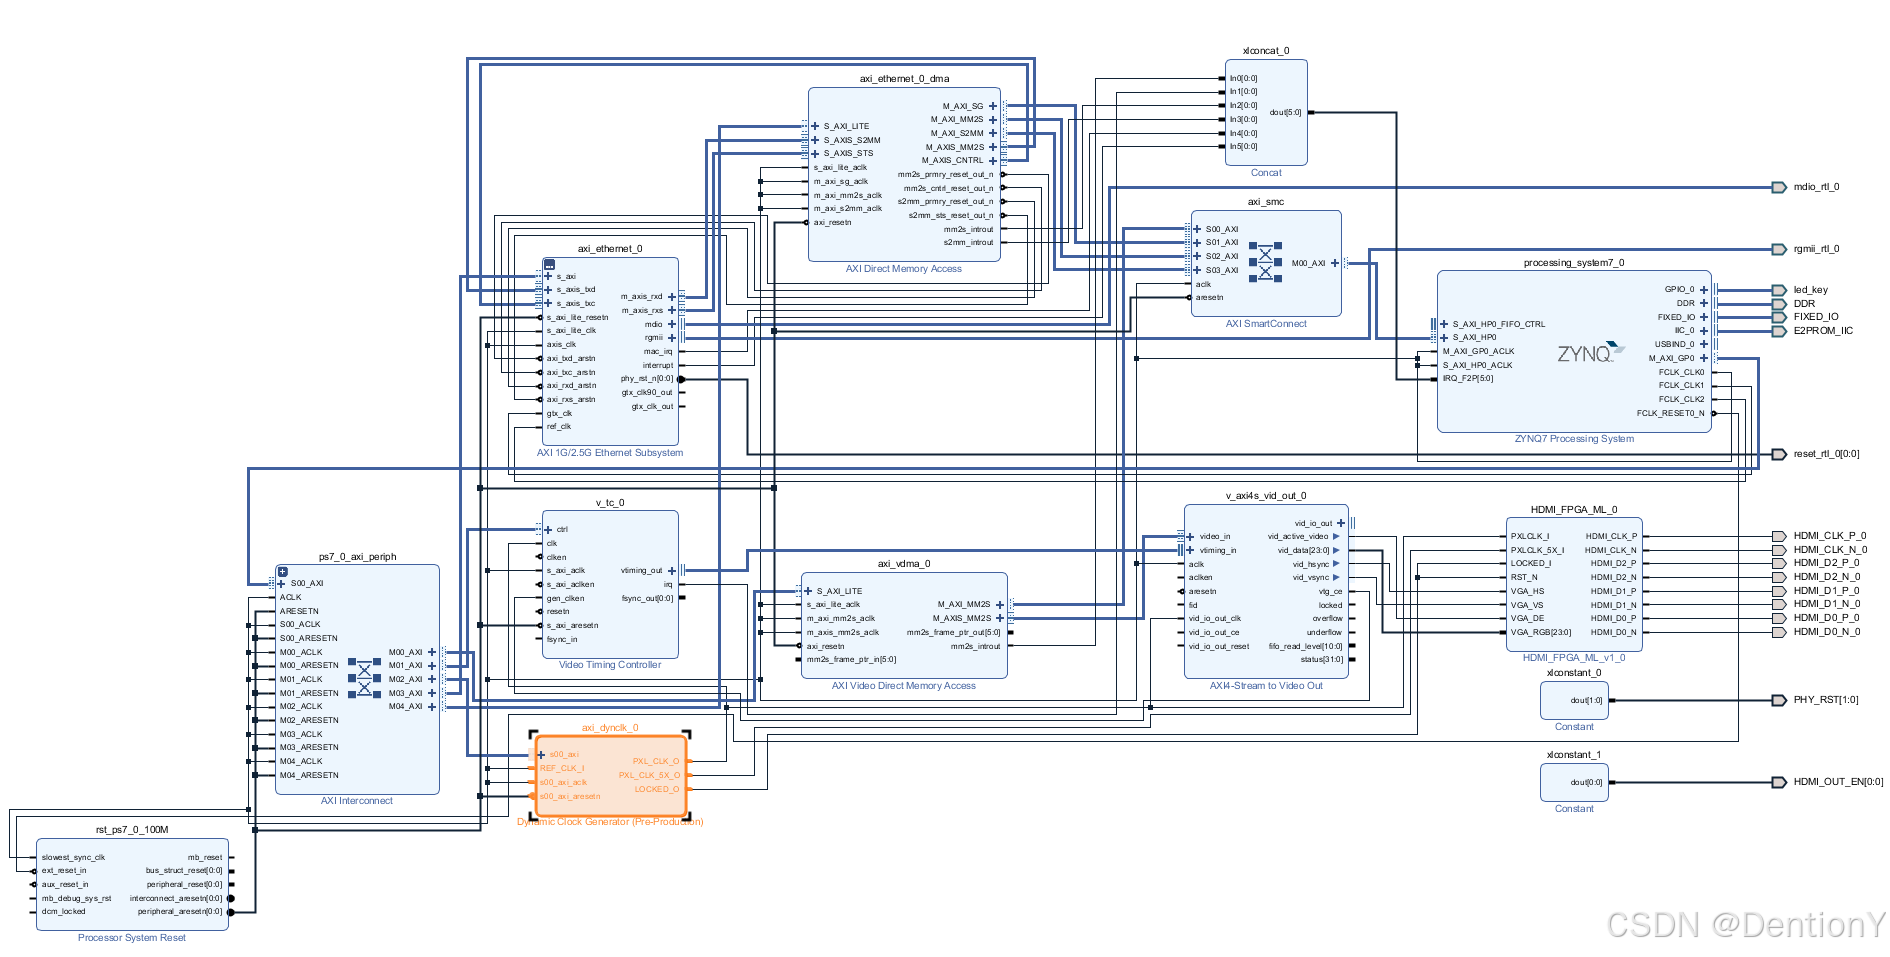Expand the S_AXIS_STS interface pin

point(815,153)
